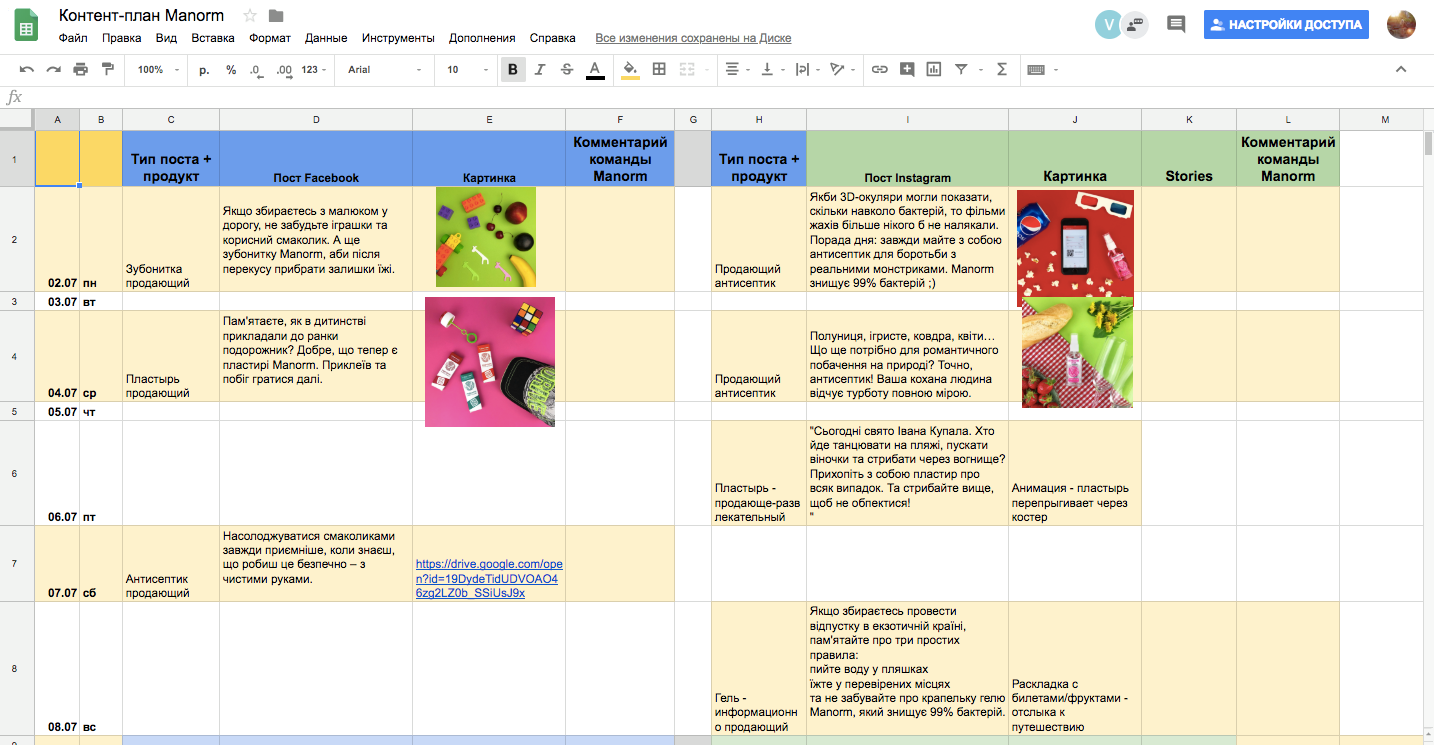Click the merge cells icon
This screenshot has height=745, width=1434.
point(687,69)
